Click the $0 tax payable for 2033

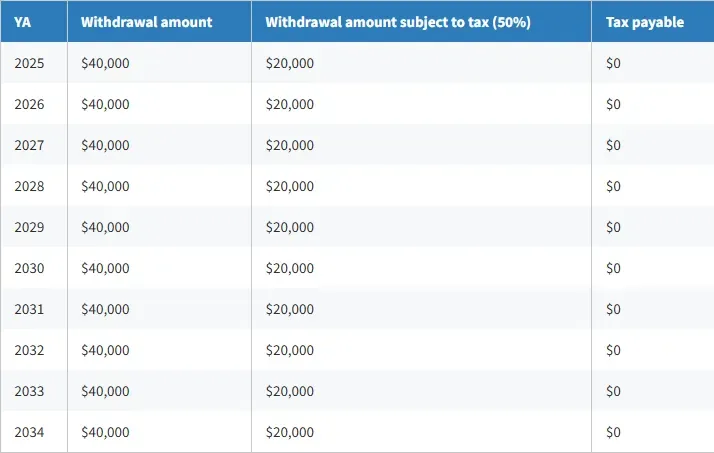613,391
